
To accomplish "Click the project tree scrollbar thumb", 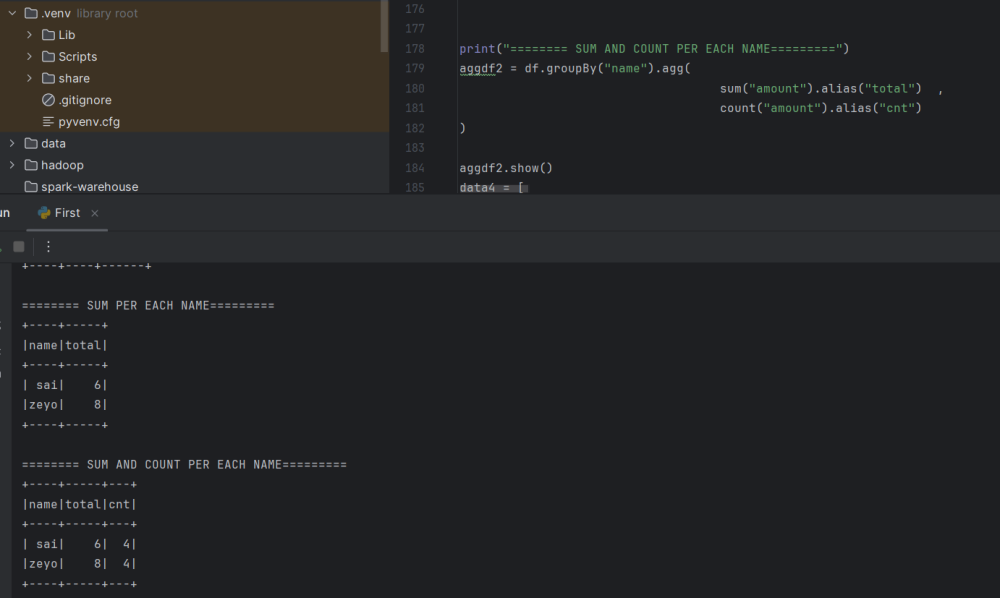I will (x=384, y=26).
